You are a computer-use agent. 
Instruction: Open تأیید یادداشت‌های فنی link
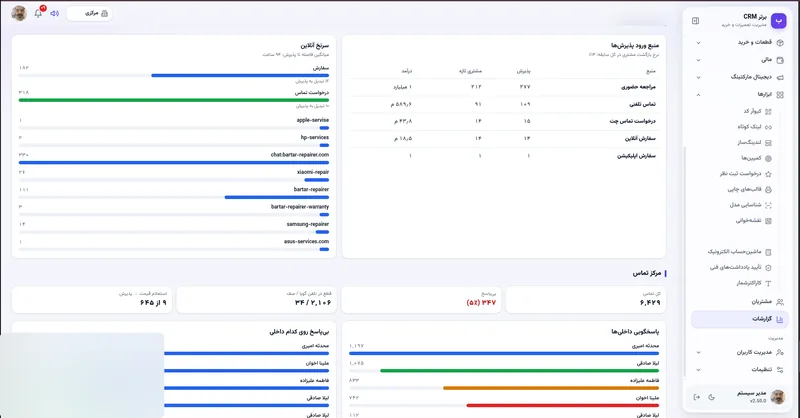pos(736,267)
